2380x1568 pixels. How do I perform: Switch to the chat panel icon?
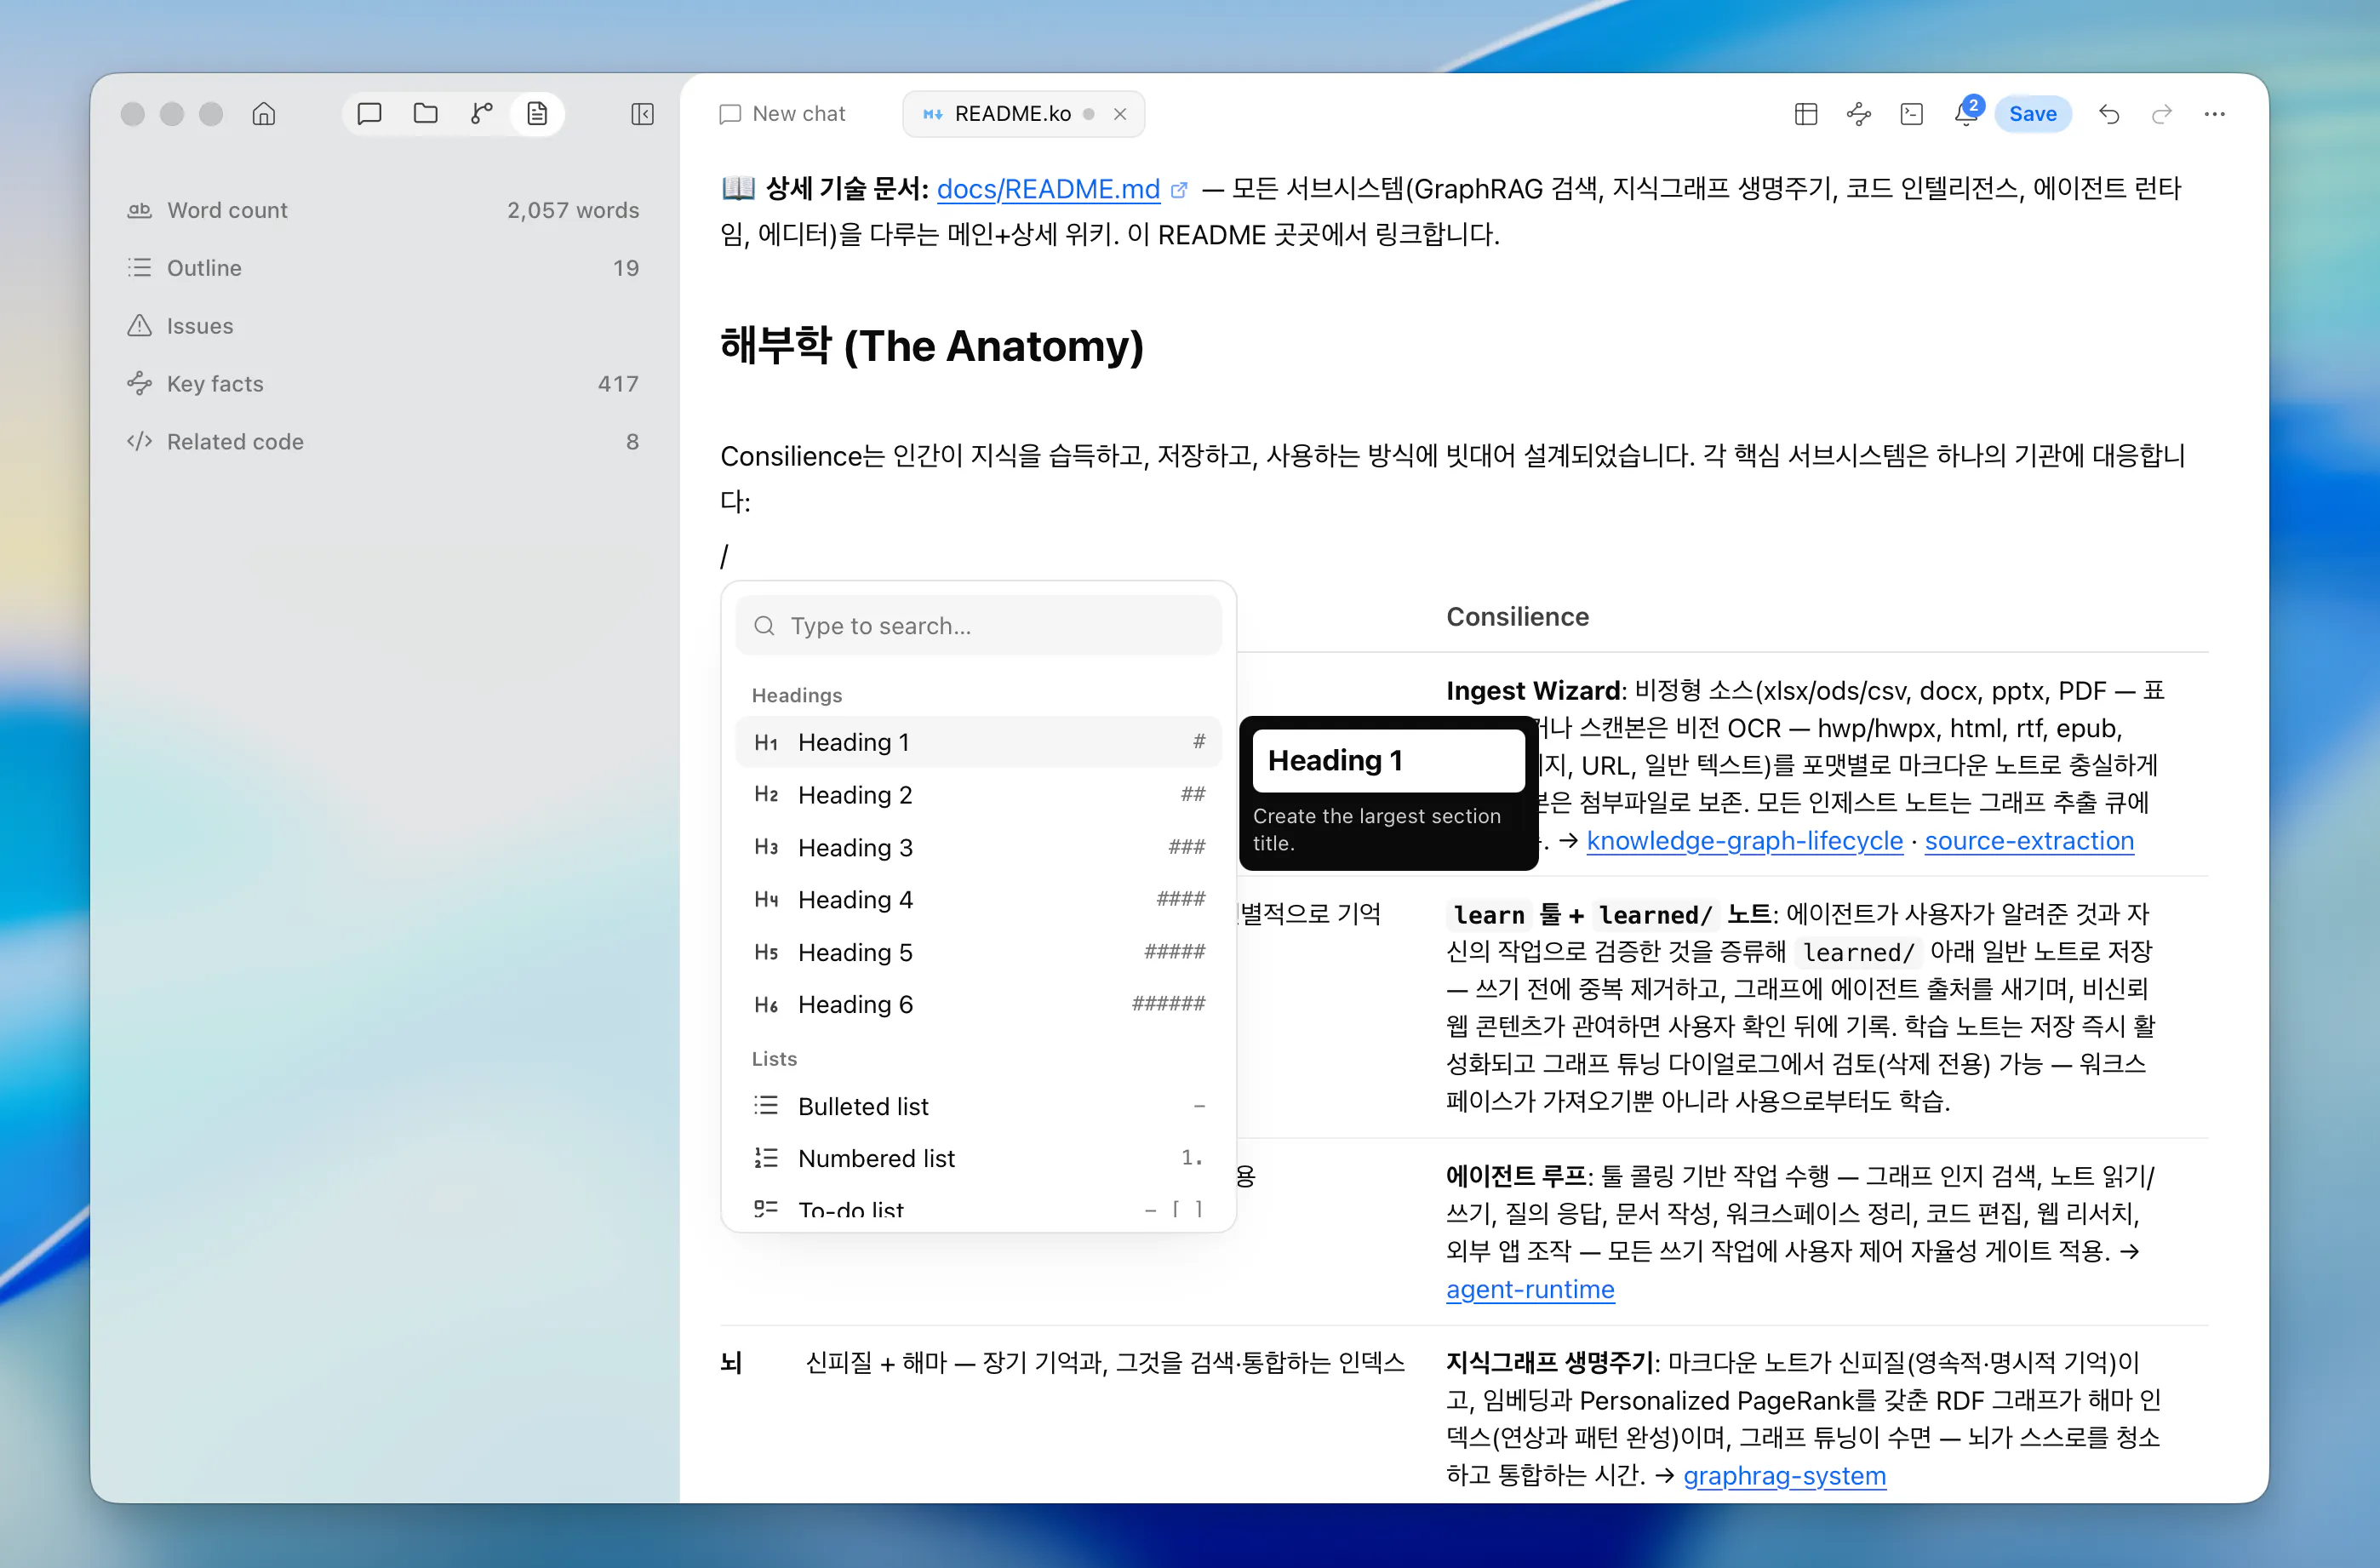tap(369, 114)
